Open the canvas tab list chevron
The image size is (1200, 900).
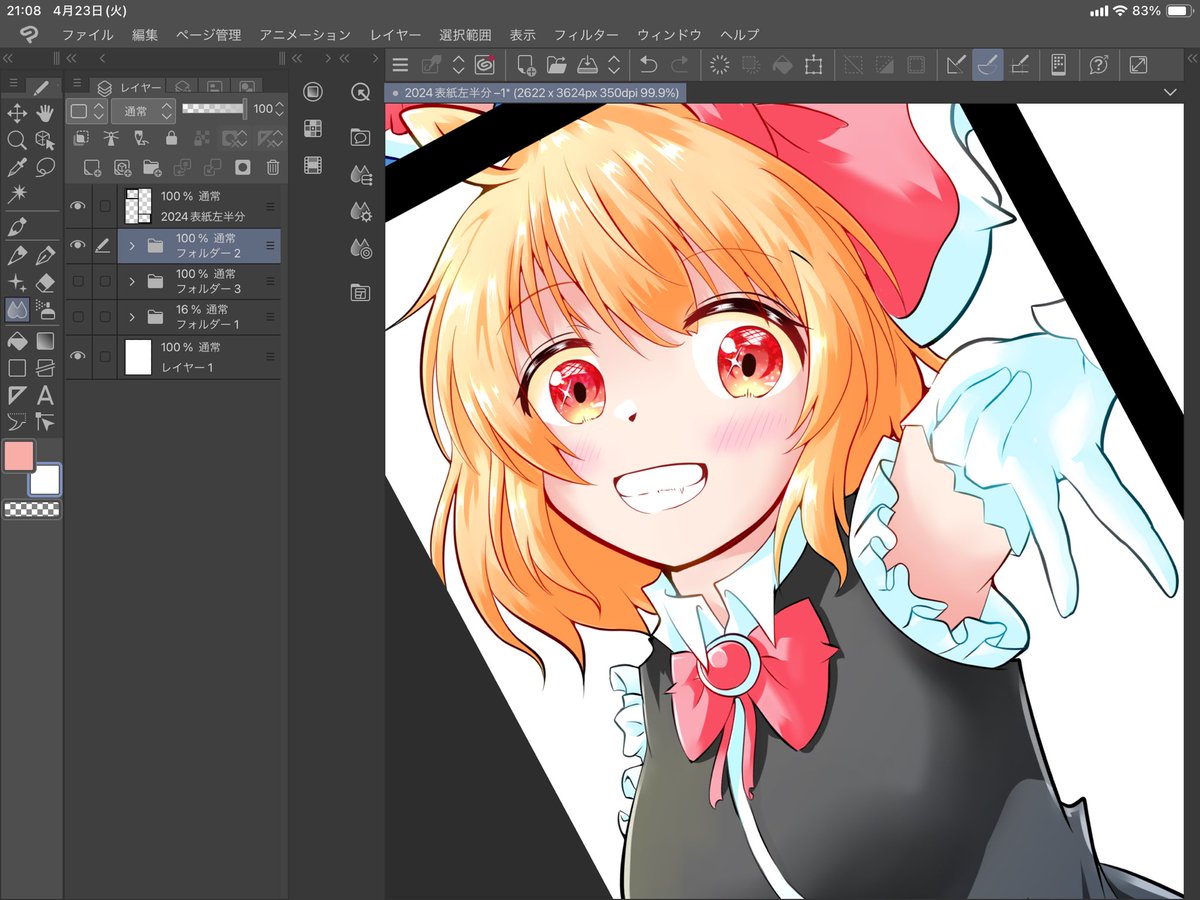[x=1171, y=92]
